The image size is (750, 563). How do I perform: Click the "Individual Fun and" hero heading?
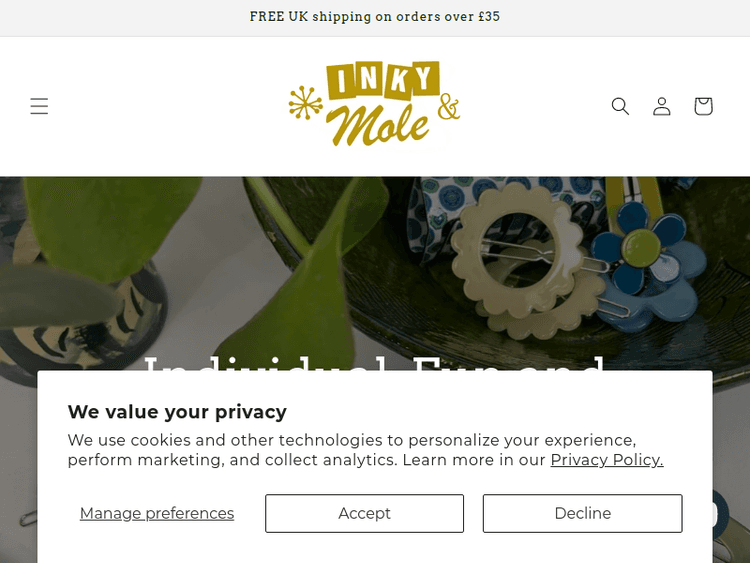click(x=375, y=362)
